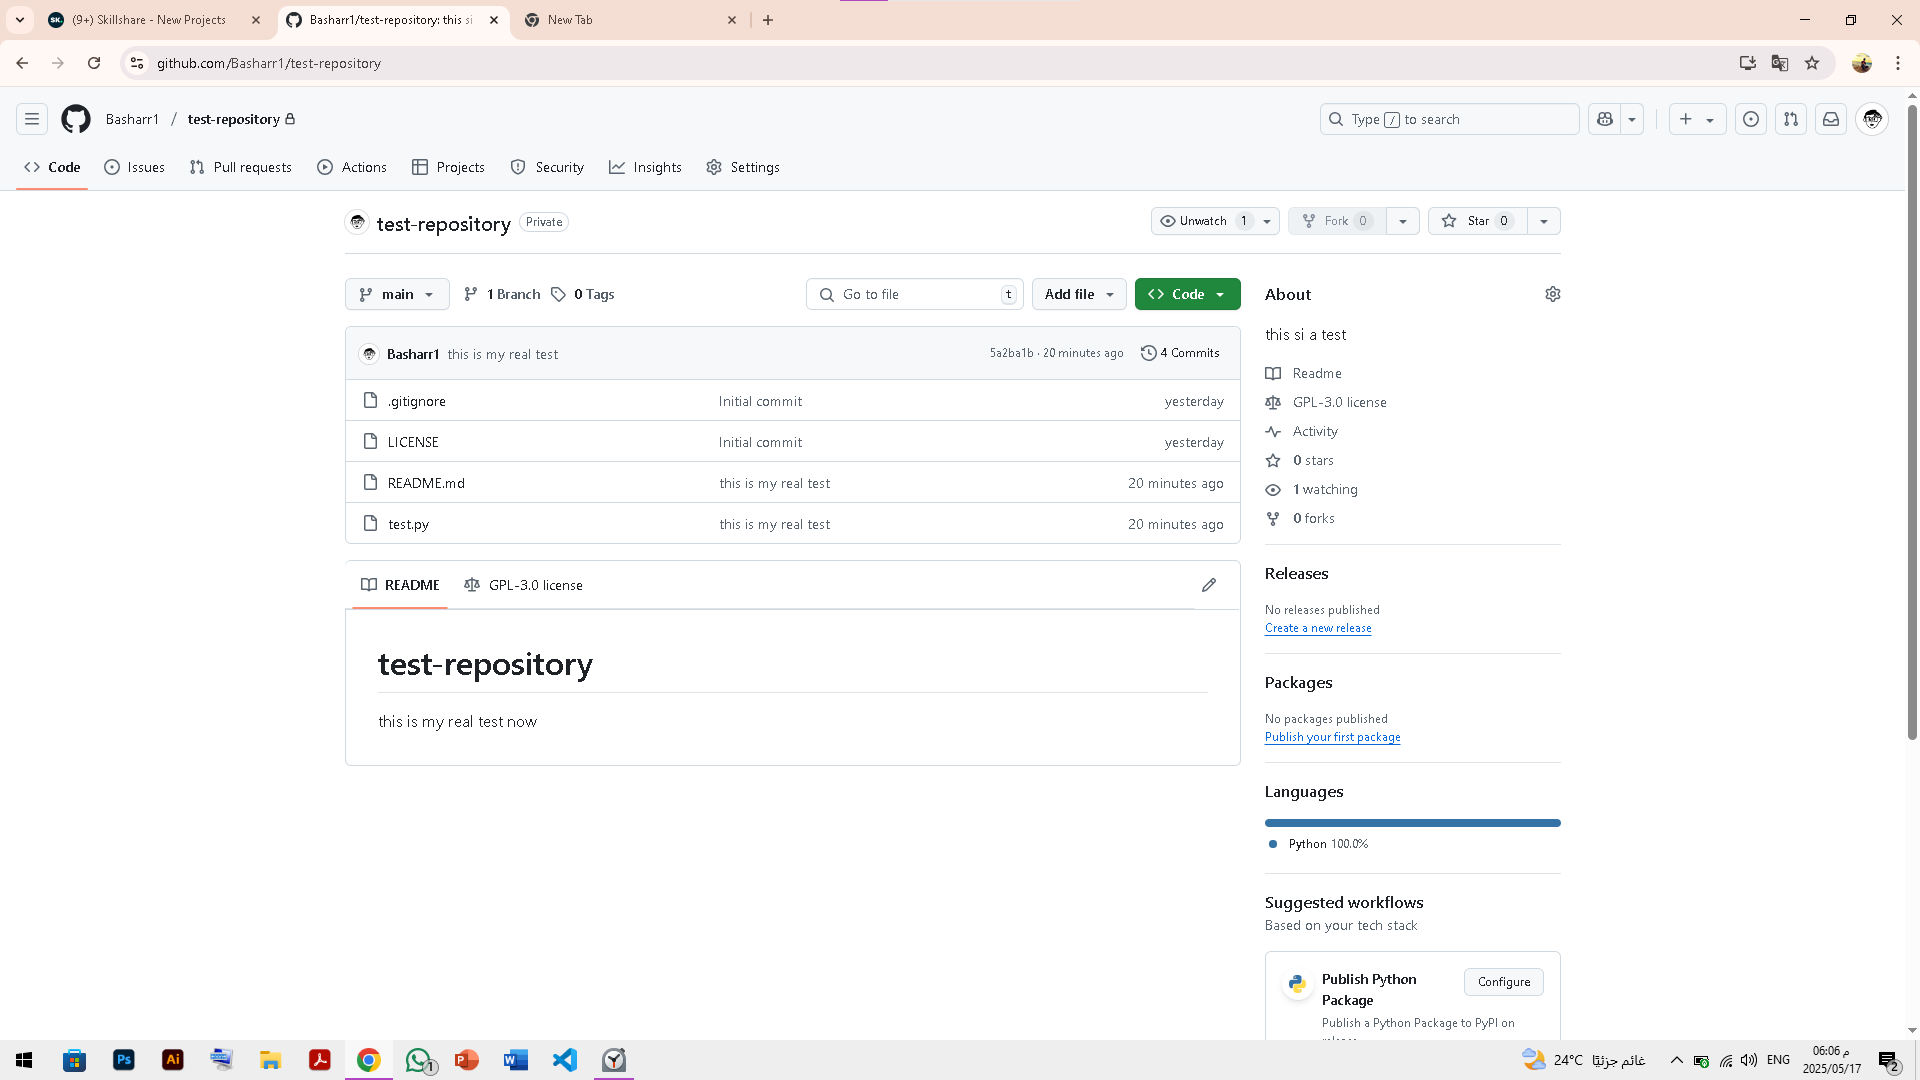This screenshot has height=1080, width=1920.
Task: Click the translate page icon in address bar
Action: click(1780, 63)
